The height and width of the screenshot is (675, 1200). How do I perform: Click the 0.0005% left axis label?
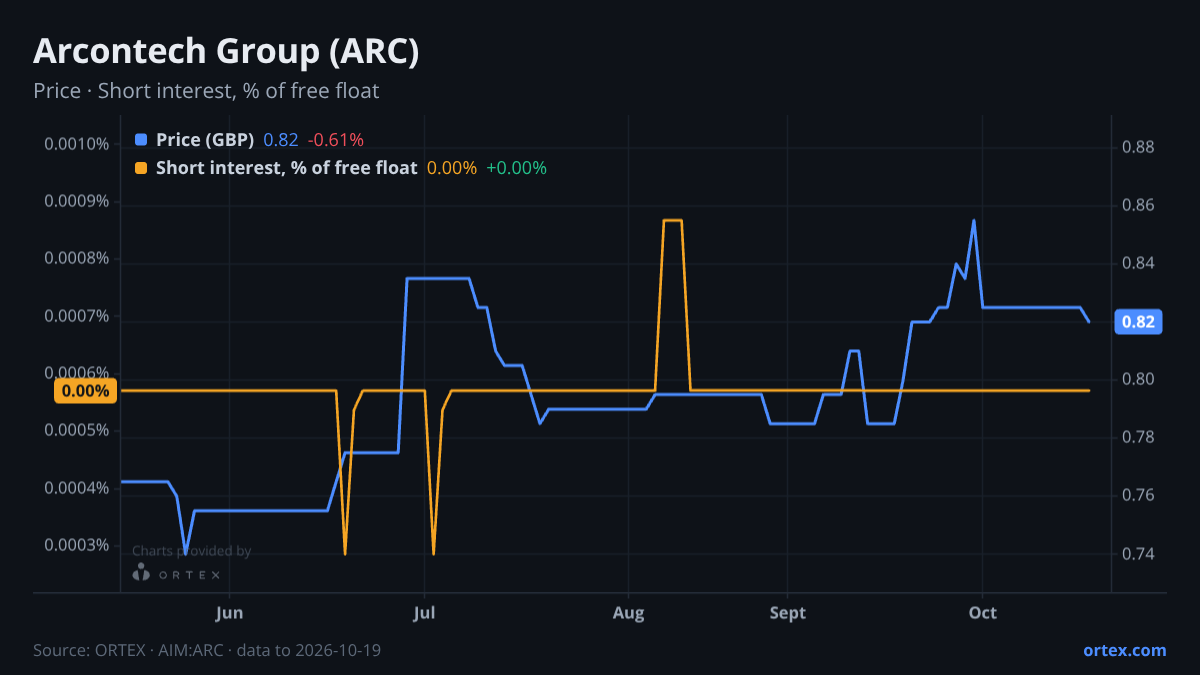(x=76, y=431)
